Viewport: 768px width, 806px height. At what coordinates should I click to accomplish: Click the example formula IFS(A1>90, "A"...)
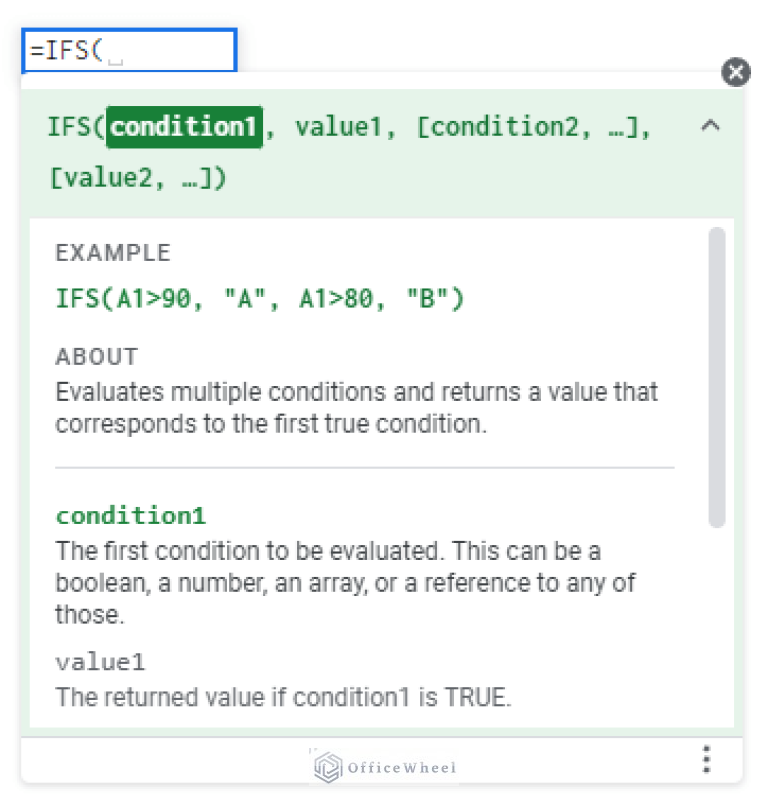point(260,299)
